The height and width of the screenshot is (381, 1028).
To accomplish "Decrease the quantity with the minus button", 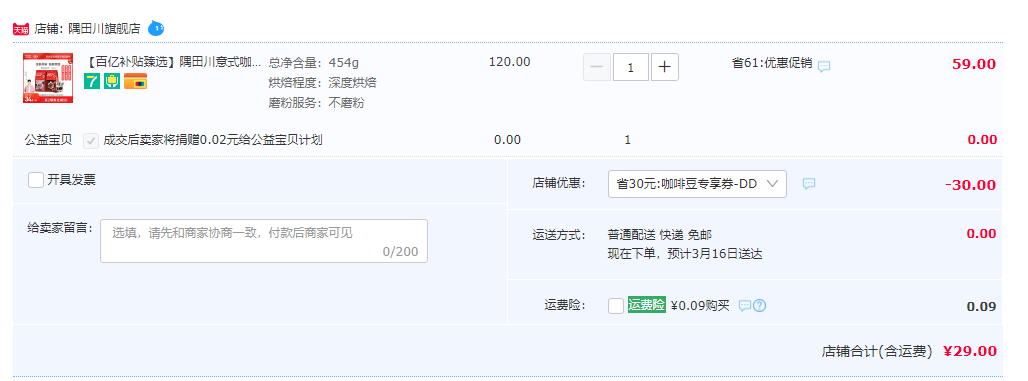I will (597, 67).
